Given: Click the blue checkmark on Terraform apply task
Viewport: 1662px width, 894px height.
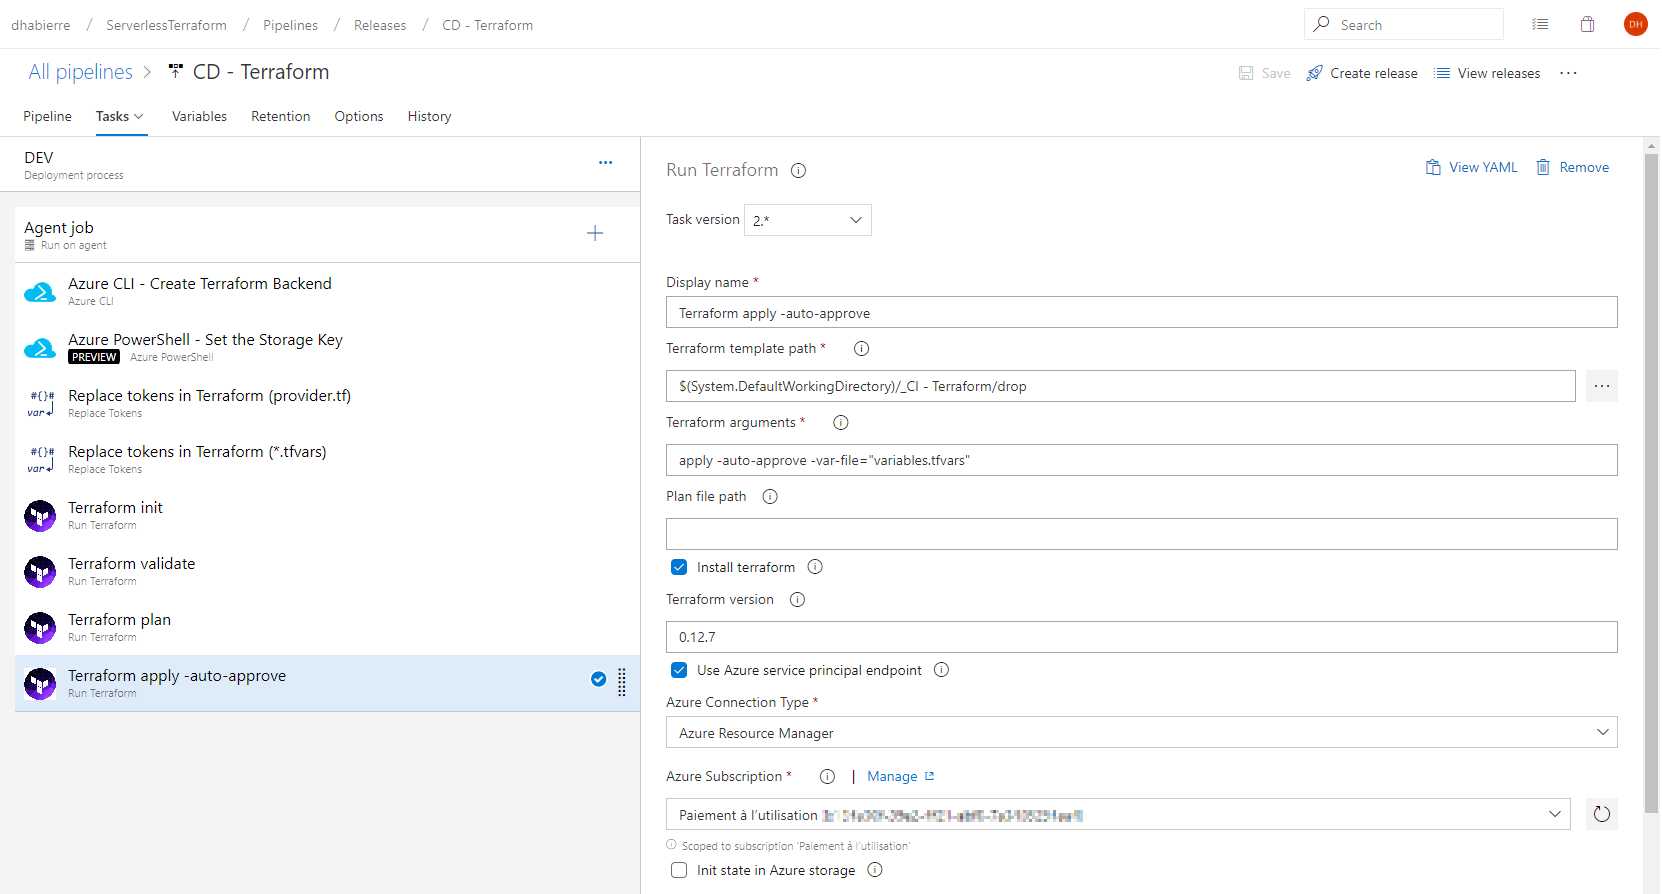Looking at the screenshot, I should 598,679.
